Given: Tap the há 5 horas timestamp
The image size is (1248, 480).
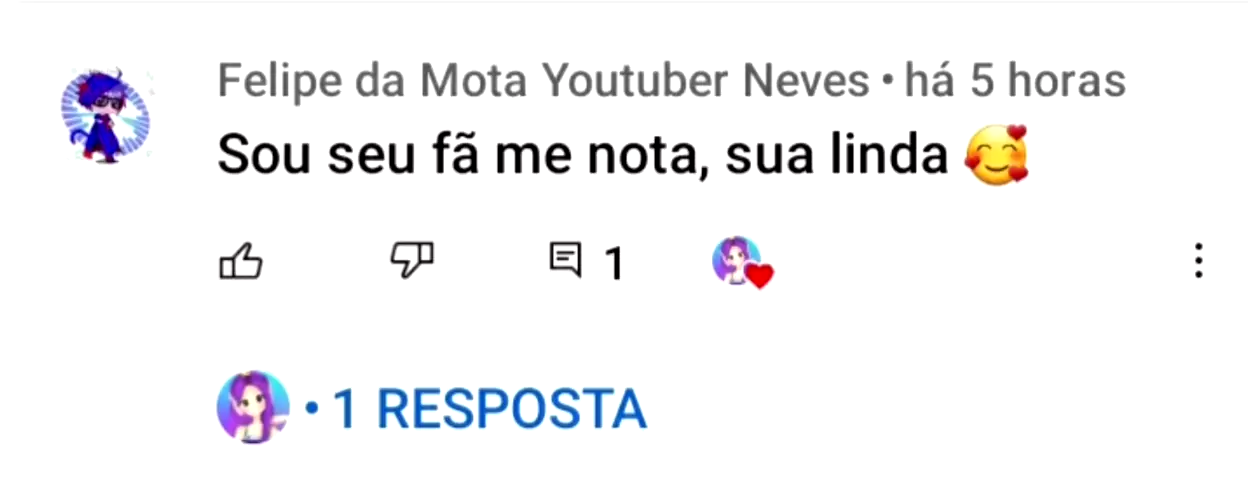Looking at the screenshot, I should (1015, 81).
